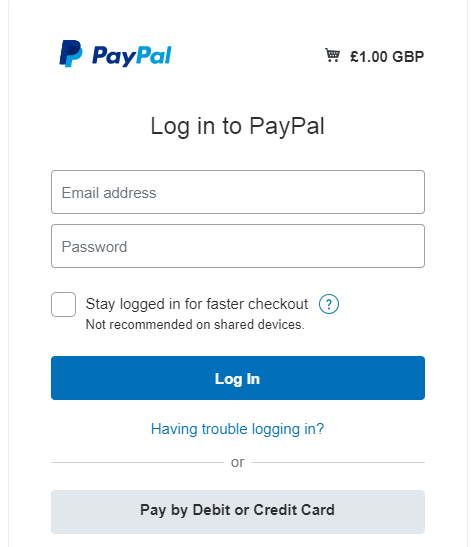This screenshot has width=476, height=547.
Task: Open 'Having trouble logging in?' link
Action: pyautogui.click(x=238, y=429)
